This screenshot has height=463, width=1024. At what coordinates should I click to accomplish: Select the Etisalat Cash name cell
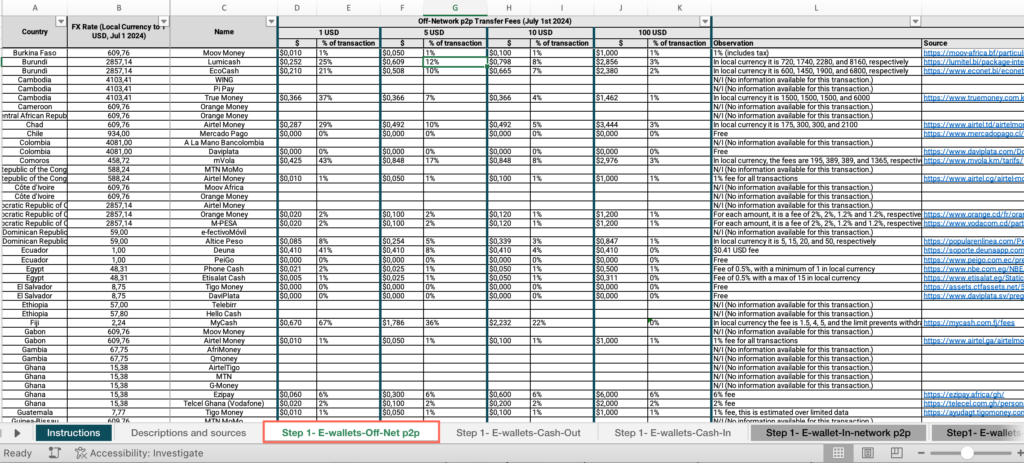tap(224, 278)
